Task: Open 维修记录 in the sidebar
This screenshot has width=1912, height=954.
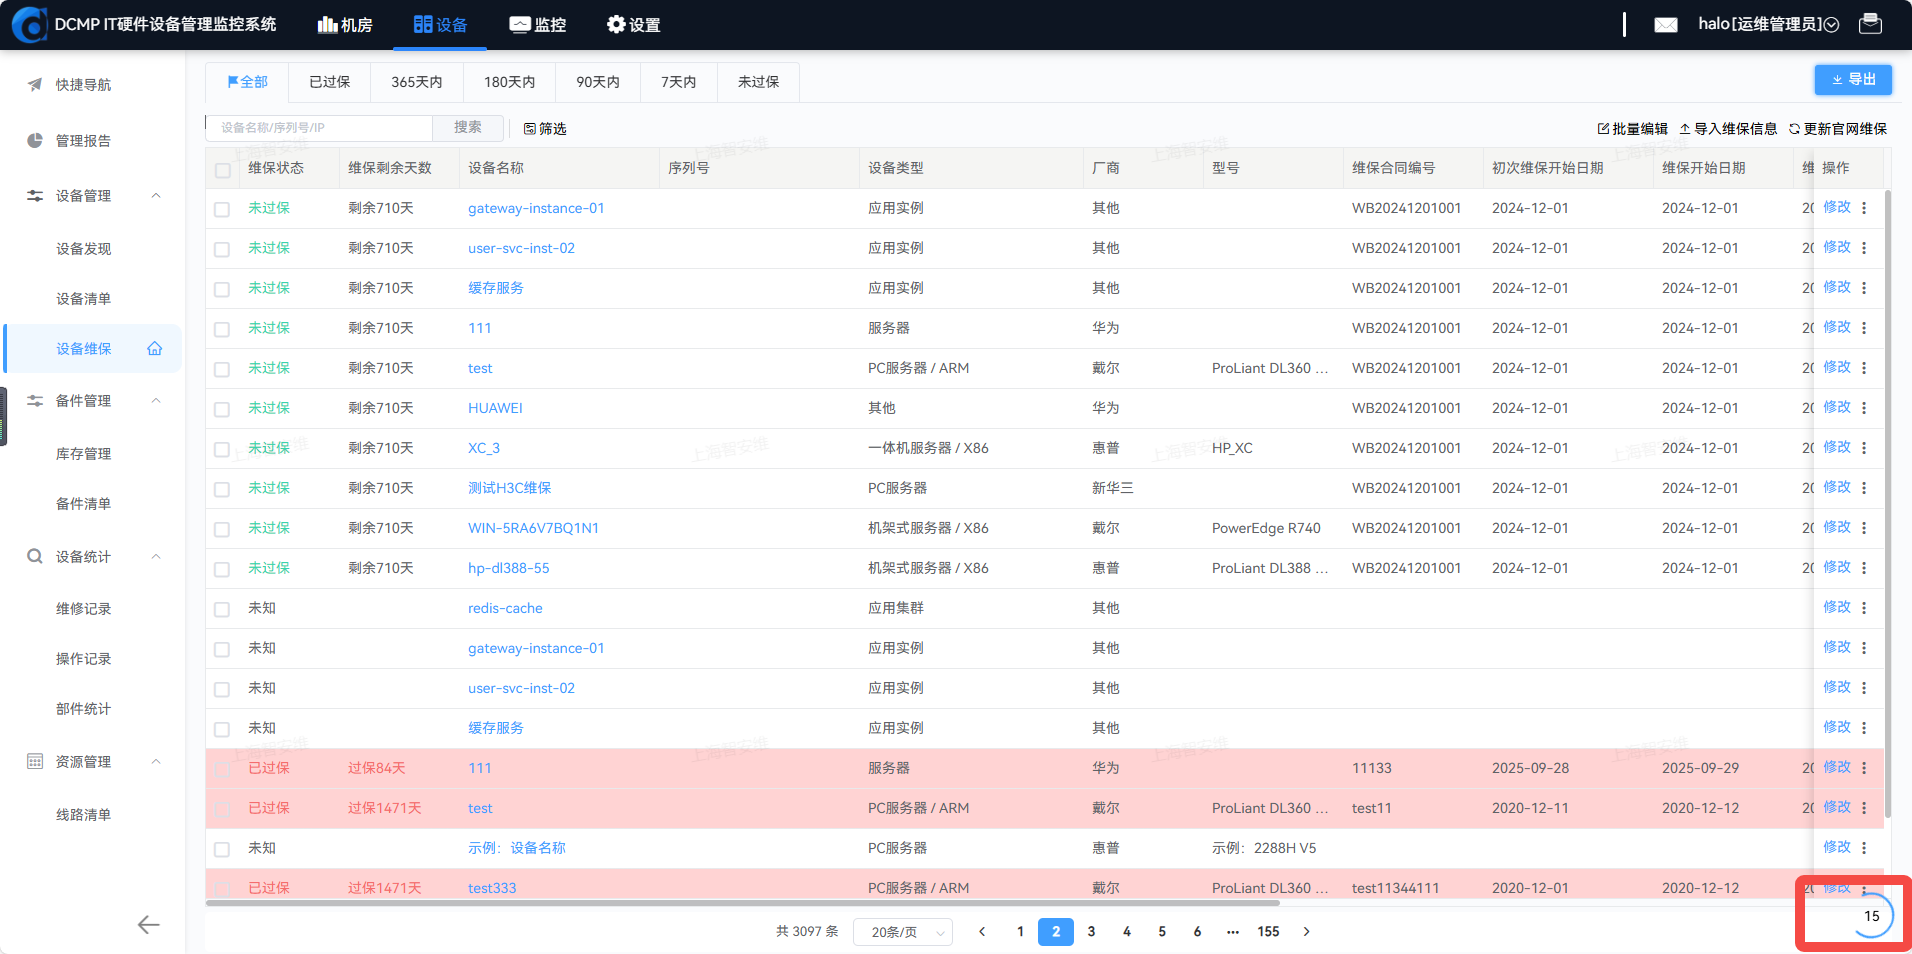Action: point(83,609)
